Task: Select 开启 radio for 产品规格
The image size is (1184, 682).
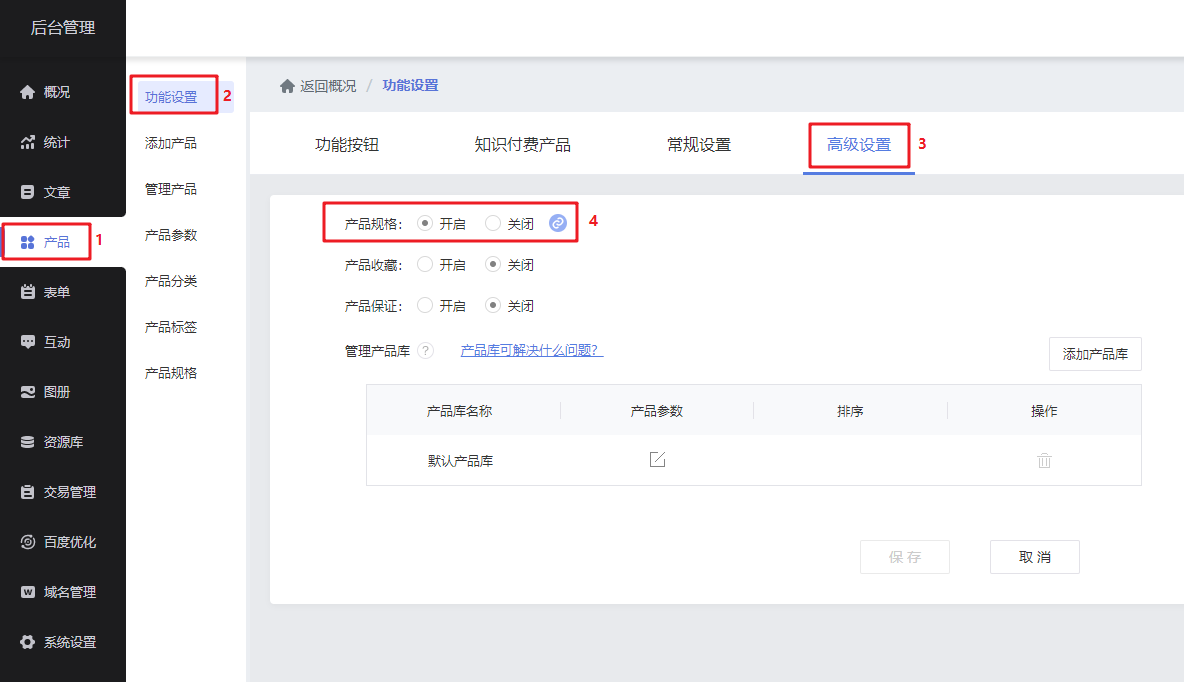Action: [x=425, y=223]
